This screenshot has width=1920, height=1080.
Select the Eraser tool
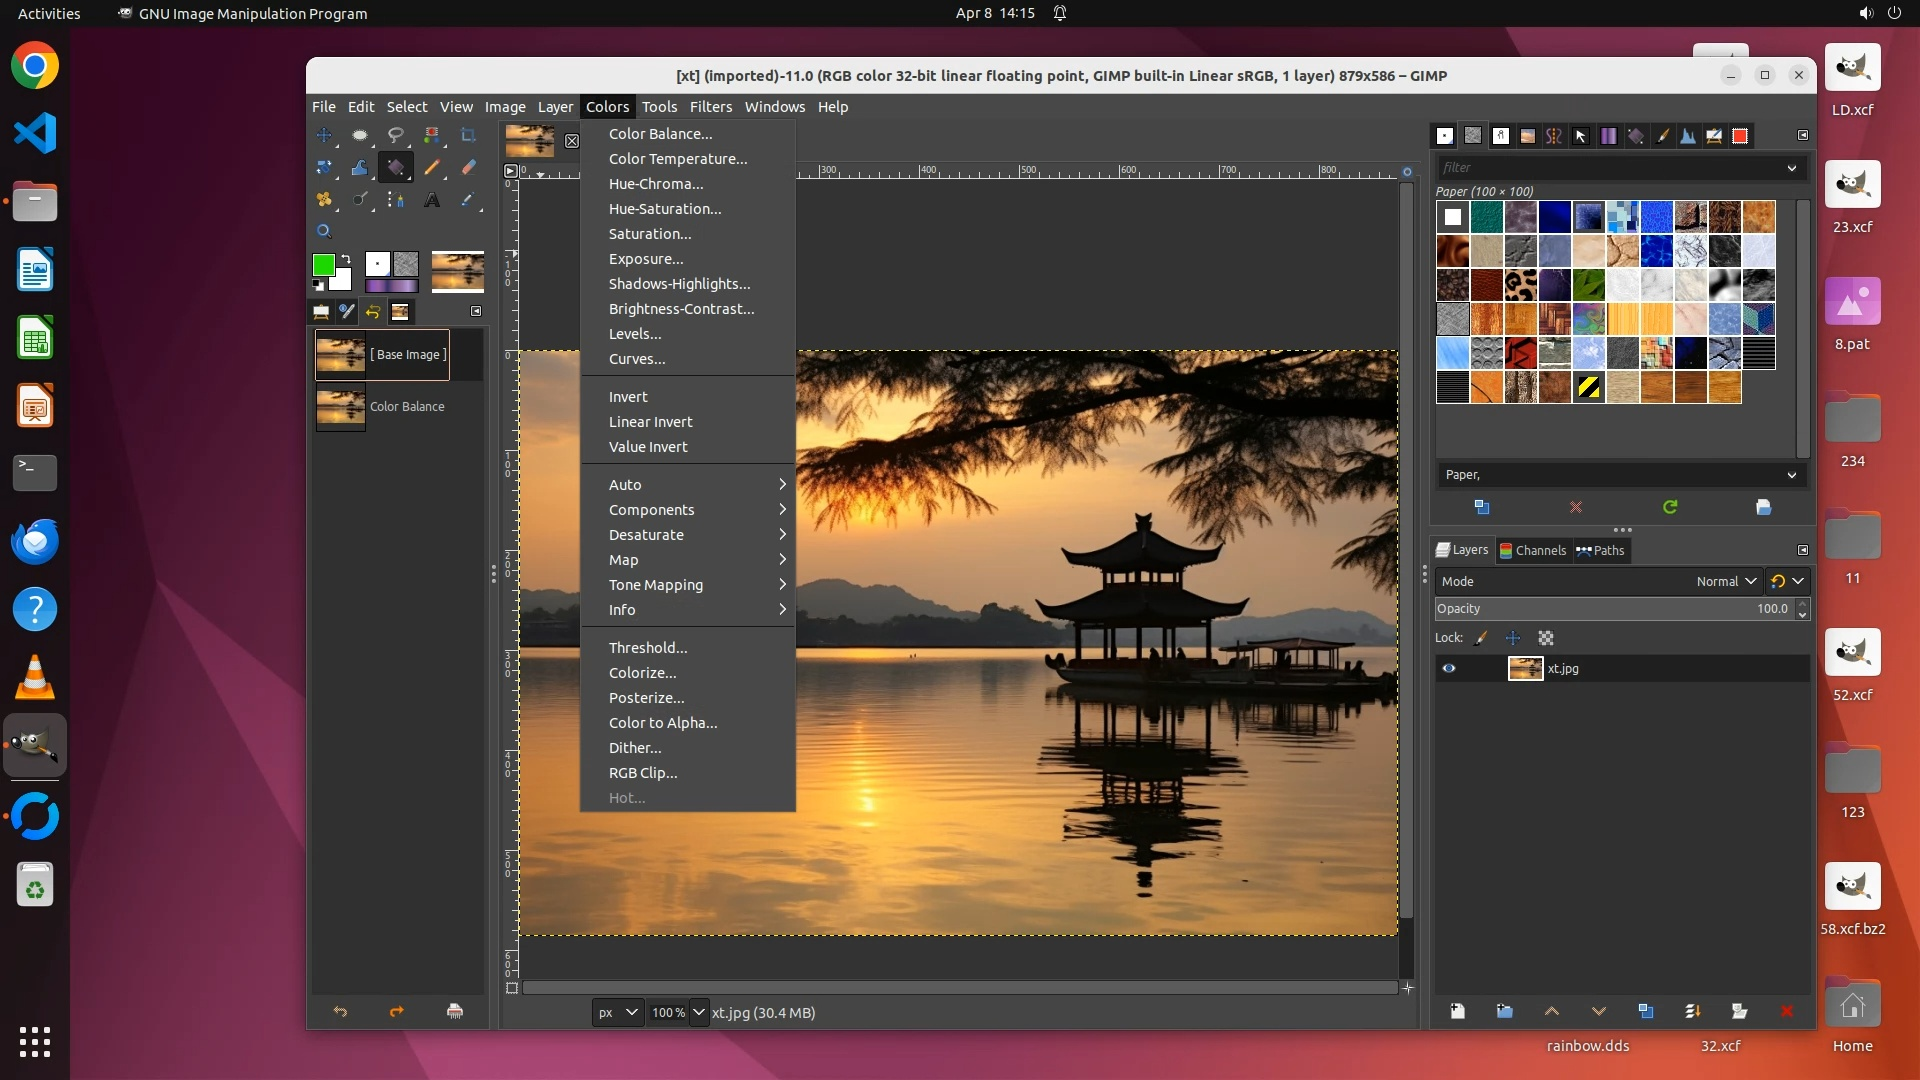468,168
